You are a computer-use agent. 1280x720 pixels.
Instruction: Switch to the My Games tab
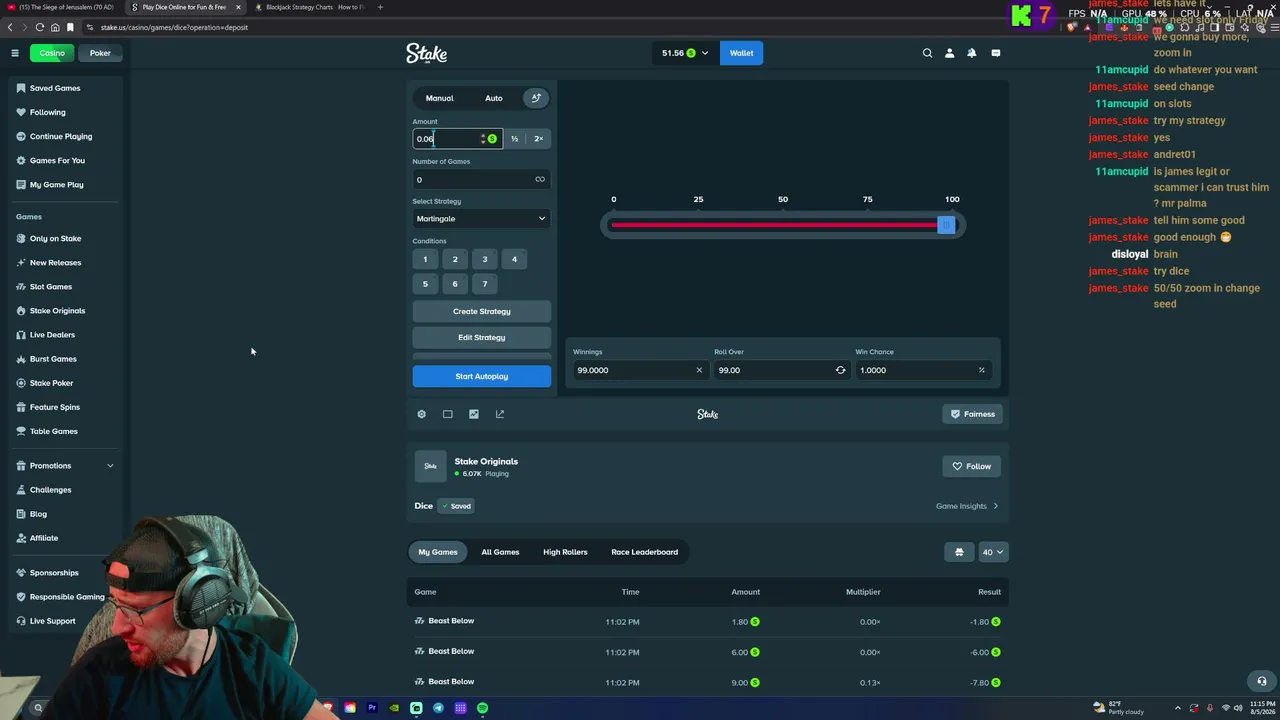(x=438, y=552)
